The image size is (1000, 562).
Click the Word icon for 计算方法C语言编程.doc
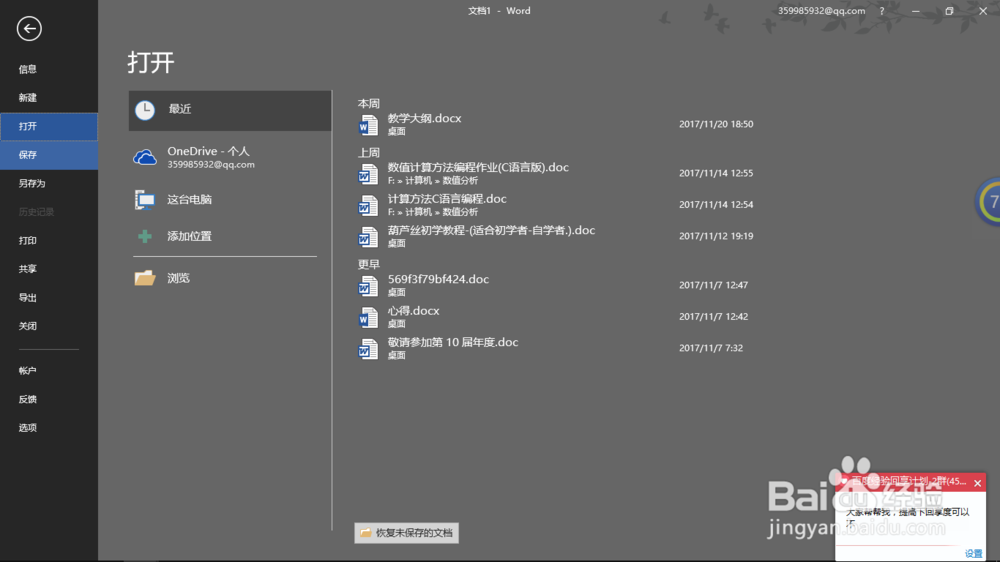click(368, 205)
